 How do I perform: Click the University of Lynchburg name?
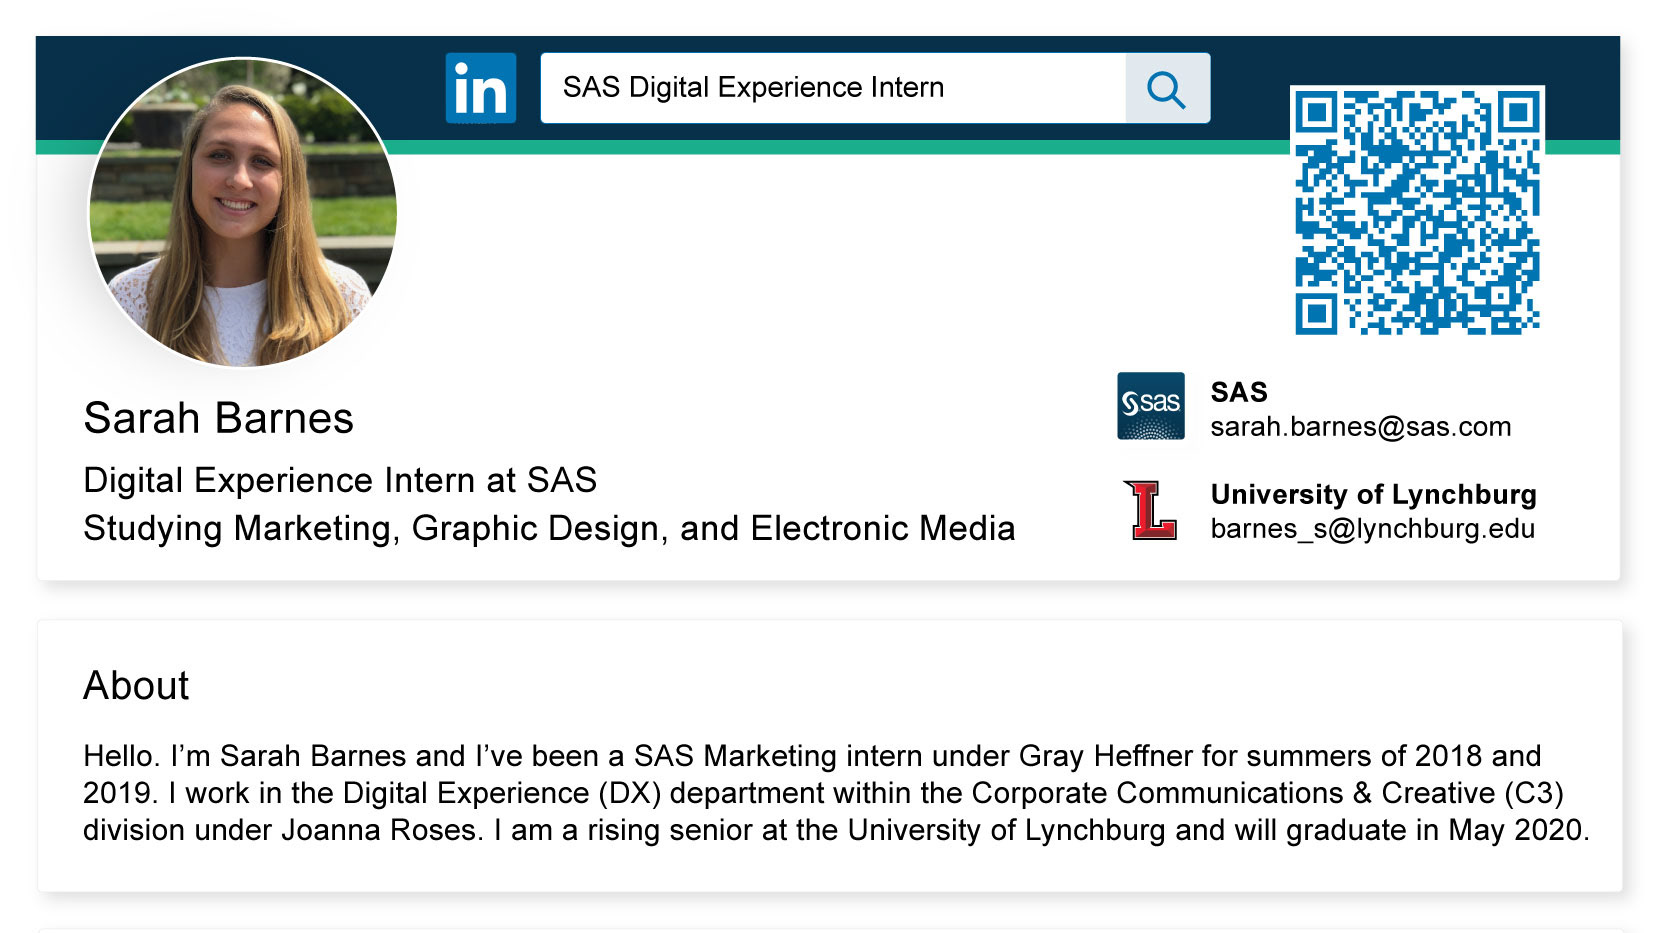(1373, 494)
